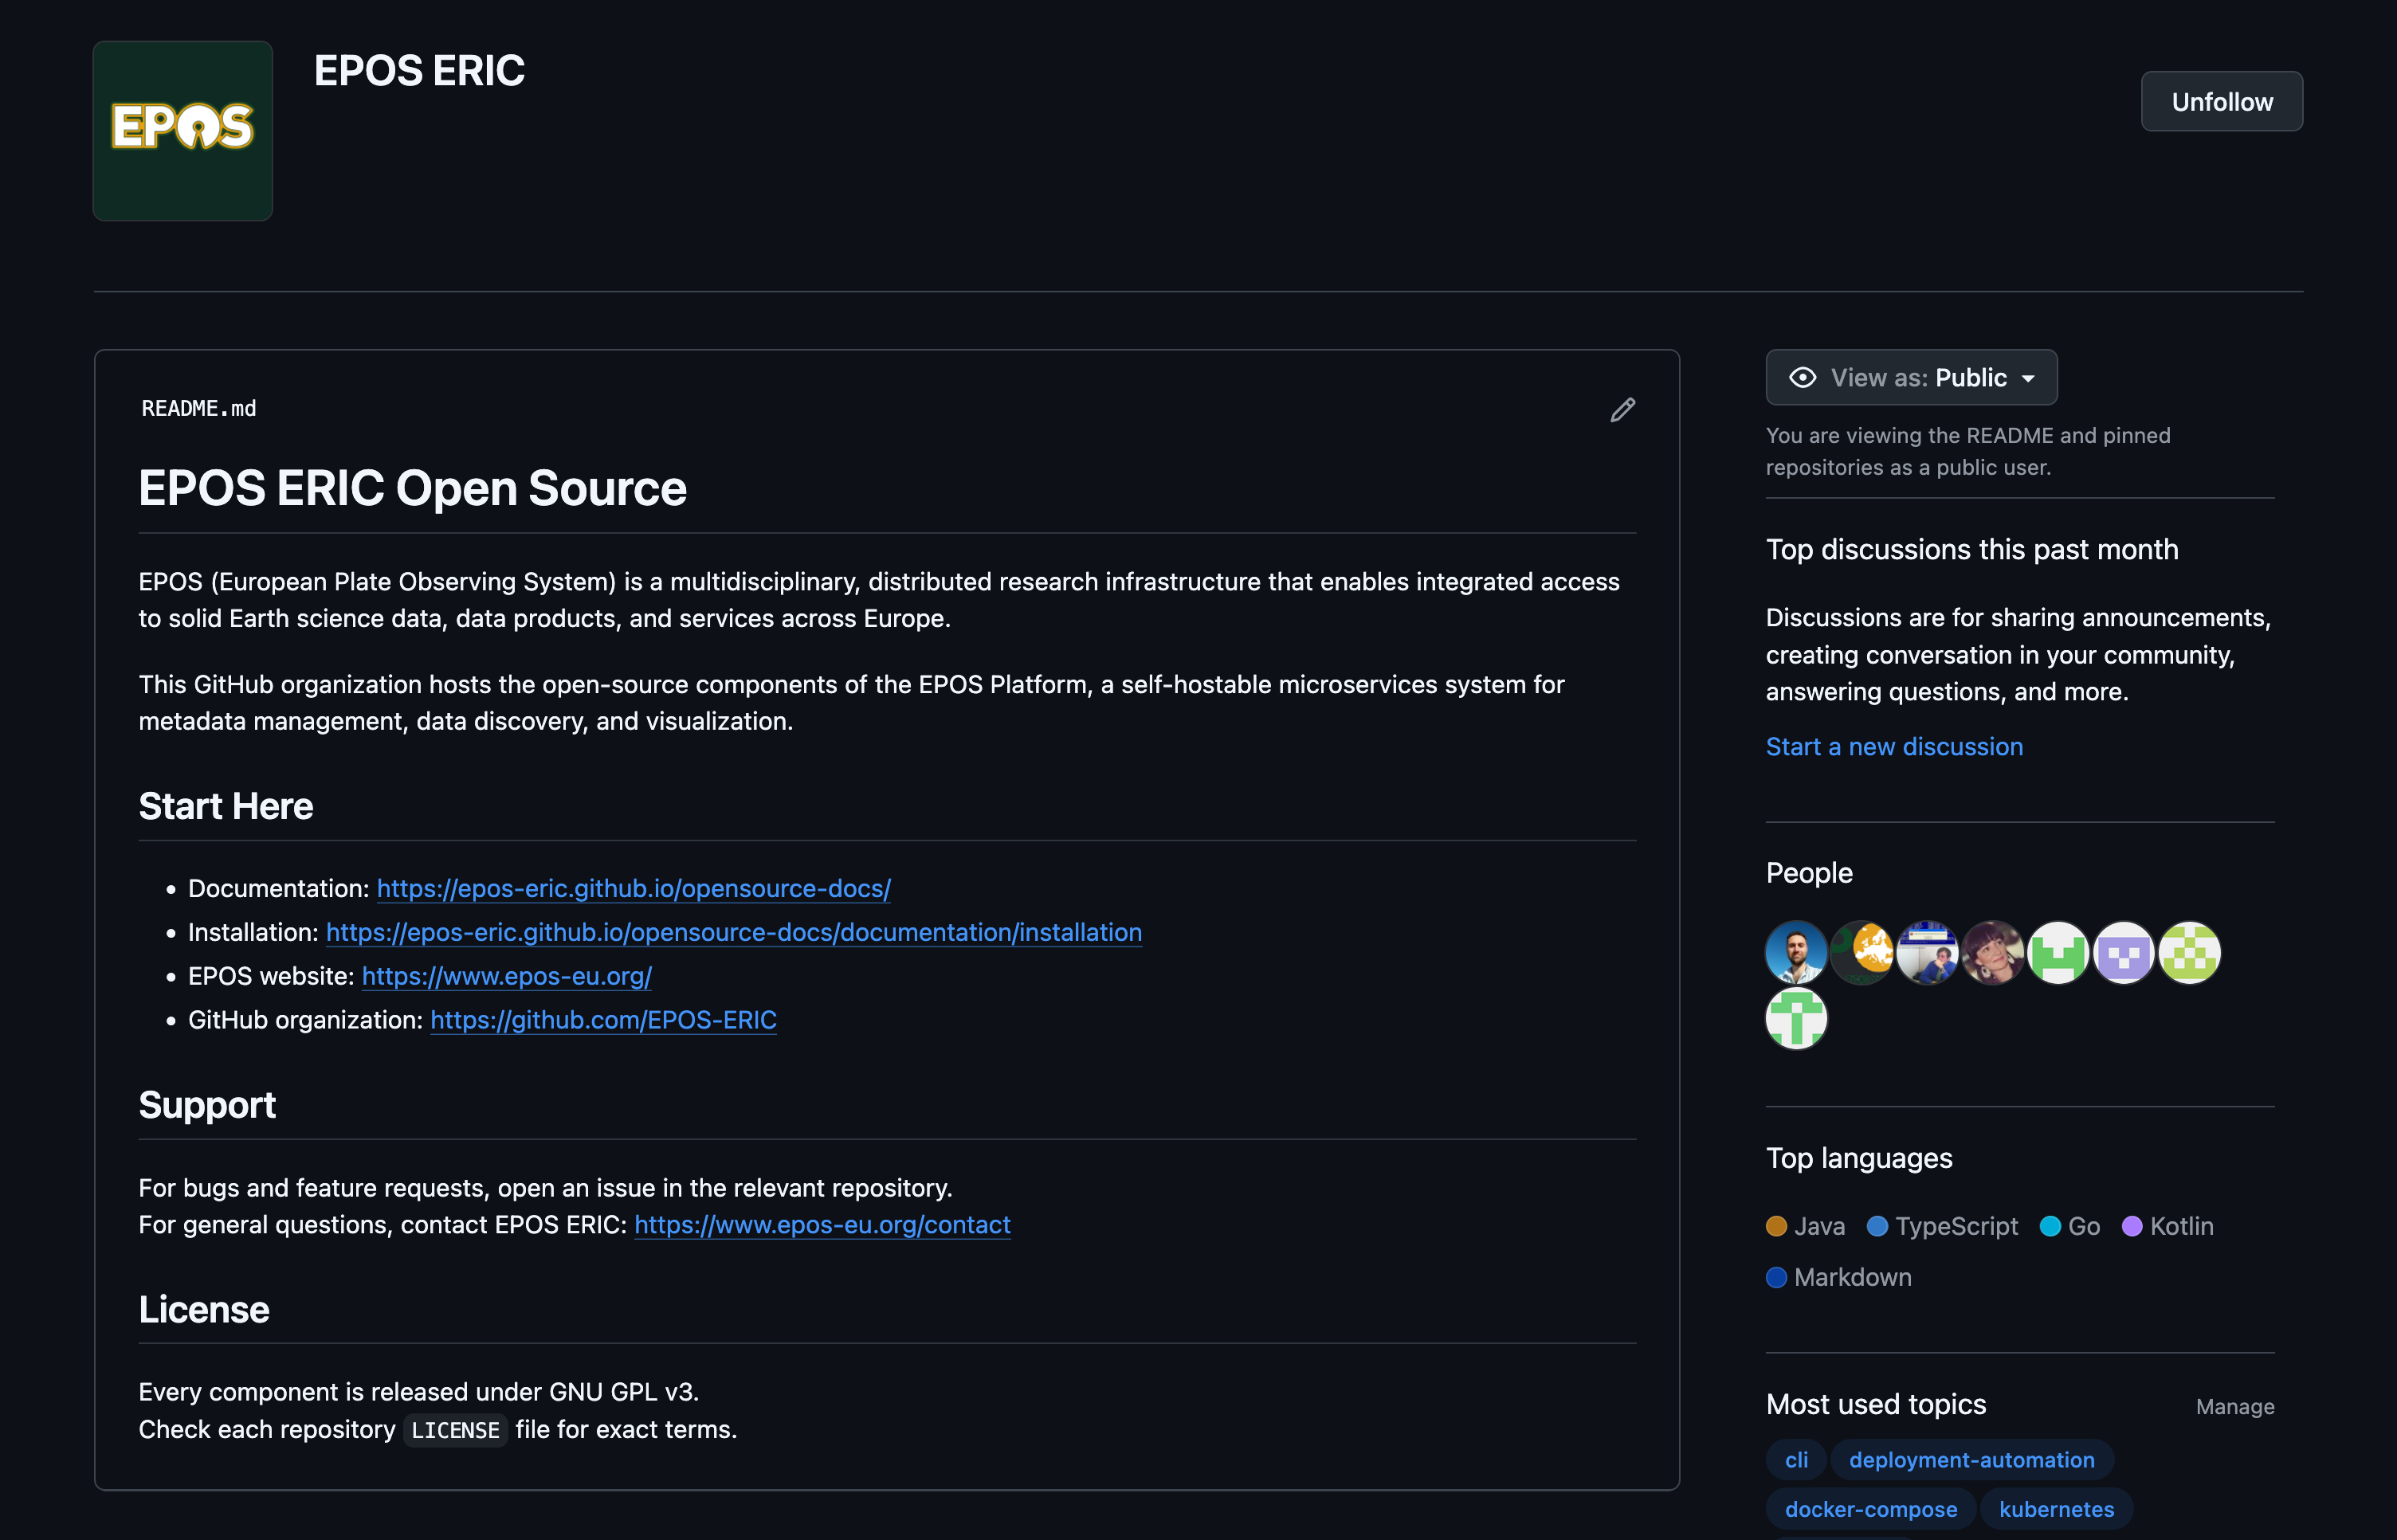Viewport: 2397px width, 1540px height.
Task: Click Start a new discussion
Action: click(x=1893, y=747)
